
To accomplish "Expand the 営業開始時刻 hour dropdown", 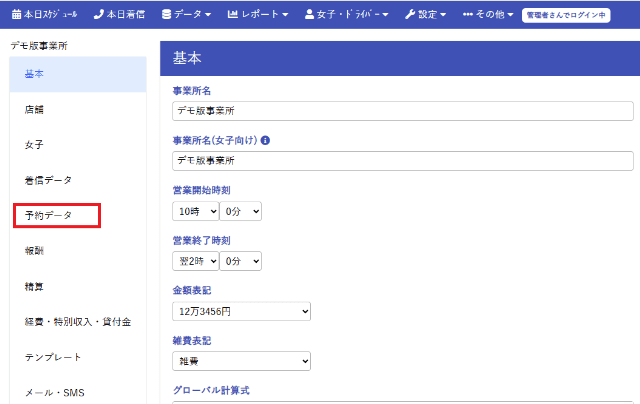I will tap(194, 211).
